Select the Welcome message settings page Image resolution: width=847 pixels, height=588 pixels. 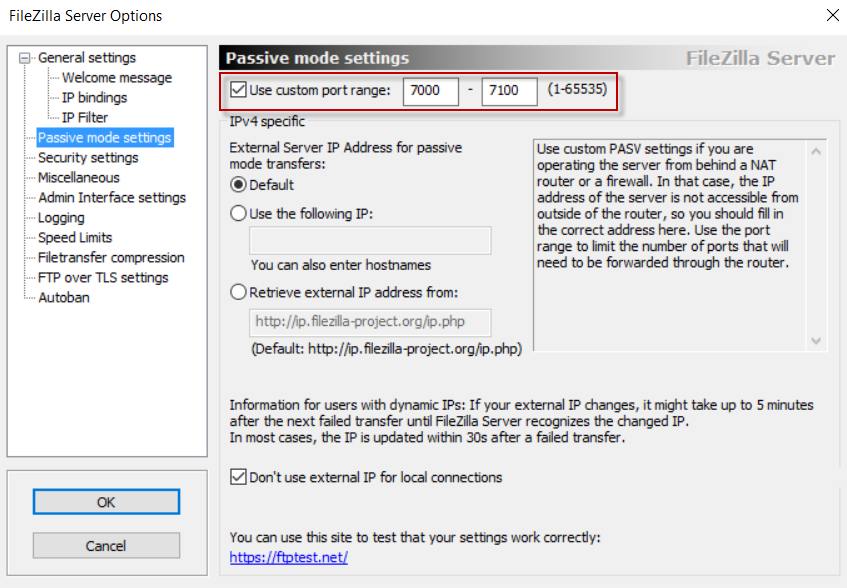114,77
